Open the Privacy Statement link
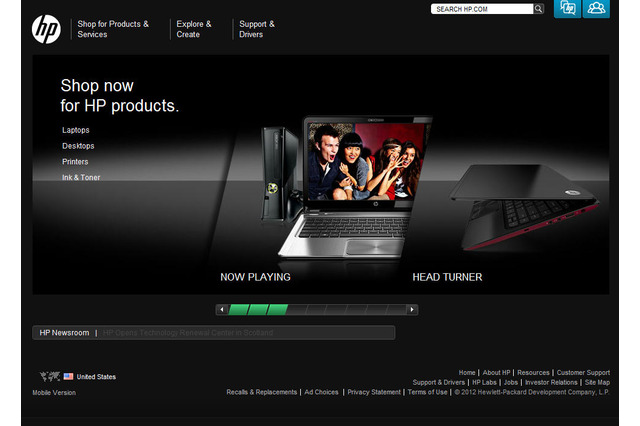Image resolution: width=640 pixels, height=426 pixels. click(x=374, y=392)
